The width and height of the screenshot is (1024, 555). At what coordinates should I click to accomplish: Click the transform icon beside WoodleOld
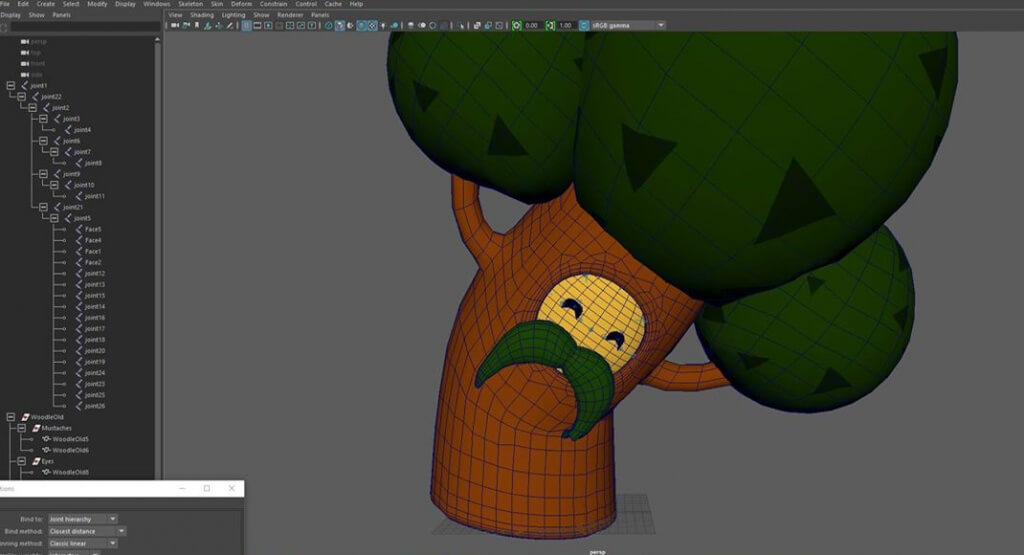click(x=25, y=417)
